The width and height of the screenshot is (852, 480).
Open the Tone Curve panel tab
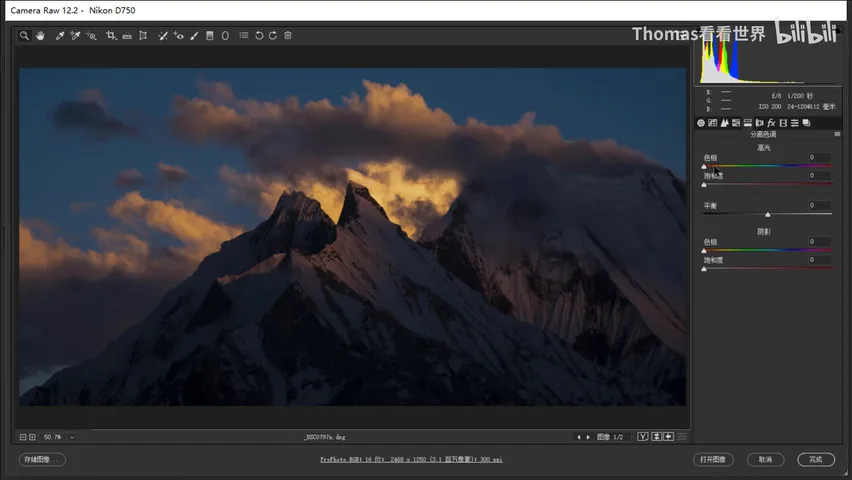(712, 123)
